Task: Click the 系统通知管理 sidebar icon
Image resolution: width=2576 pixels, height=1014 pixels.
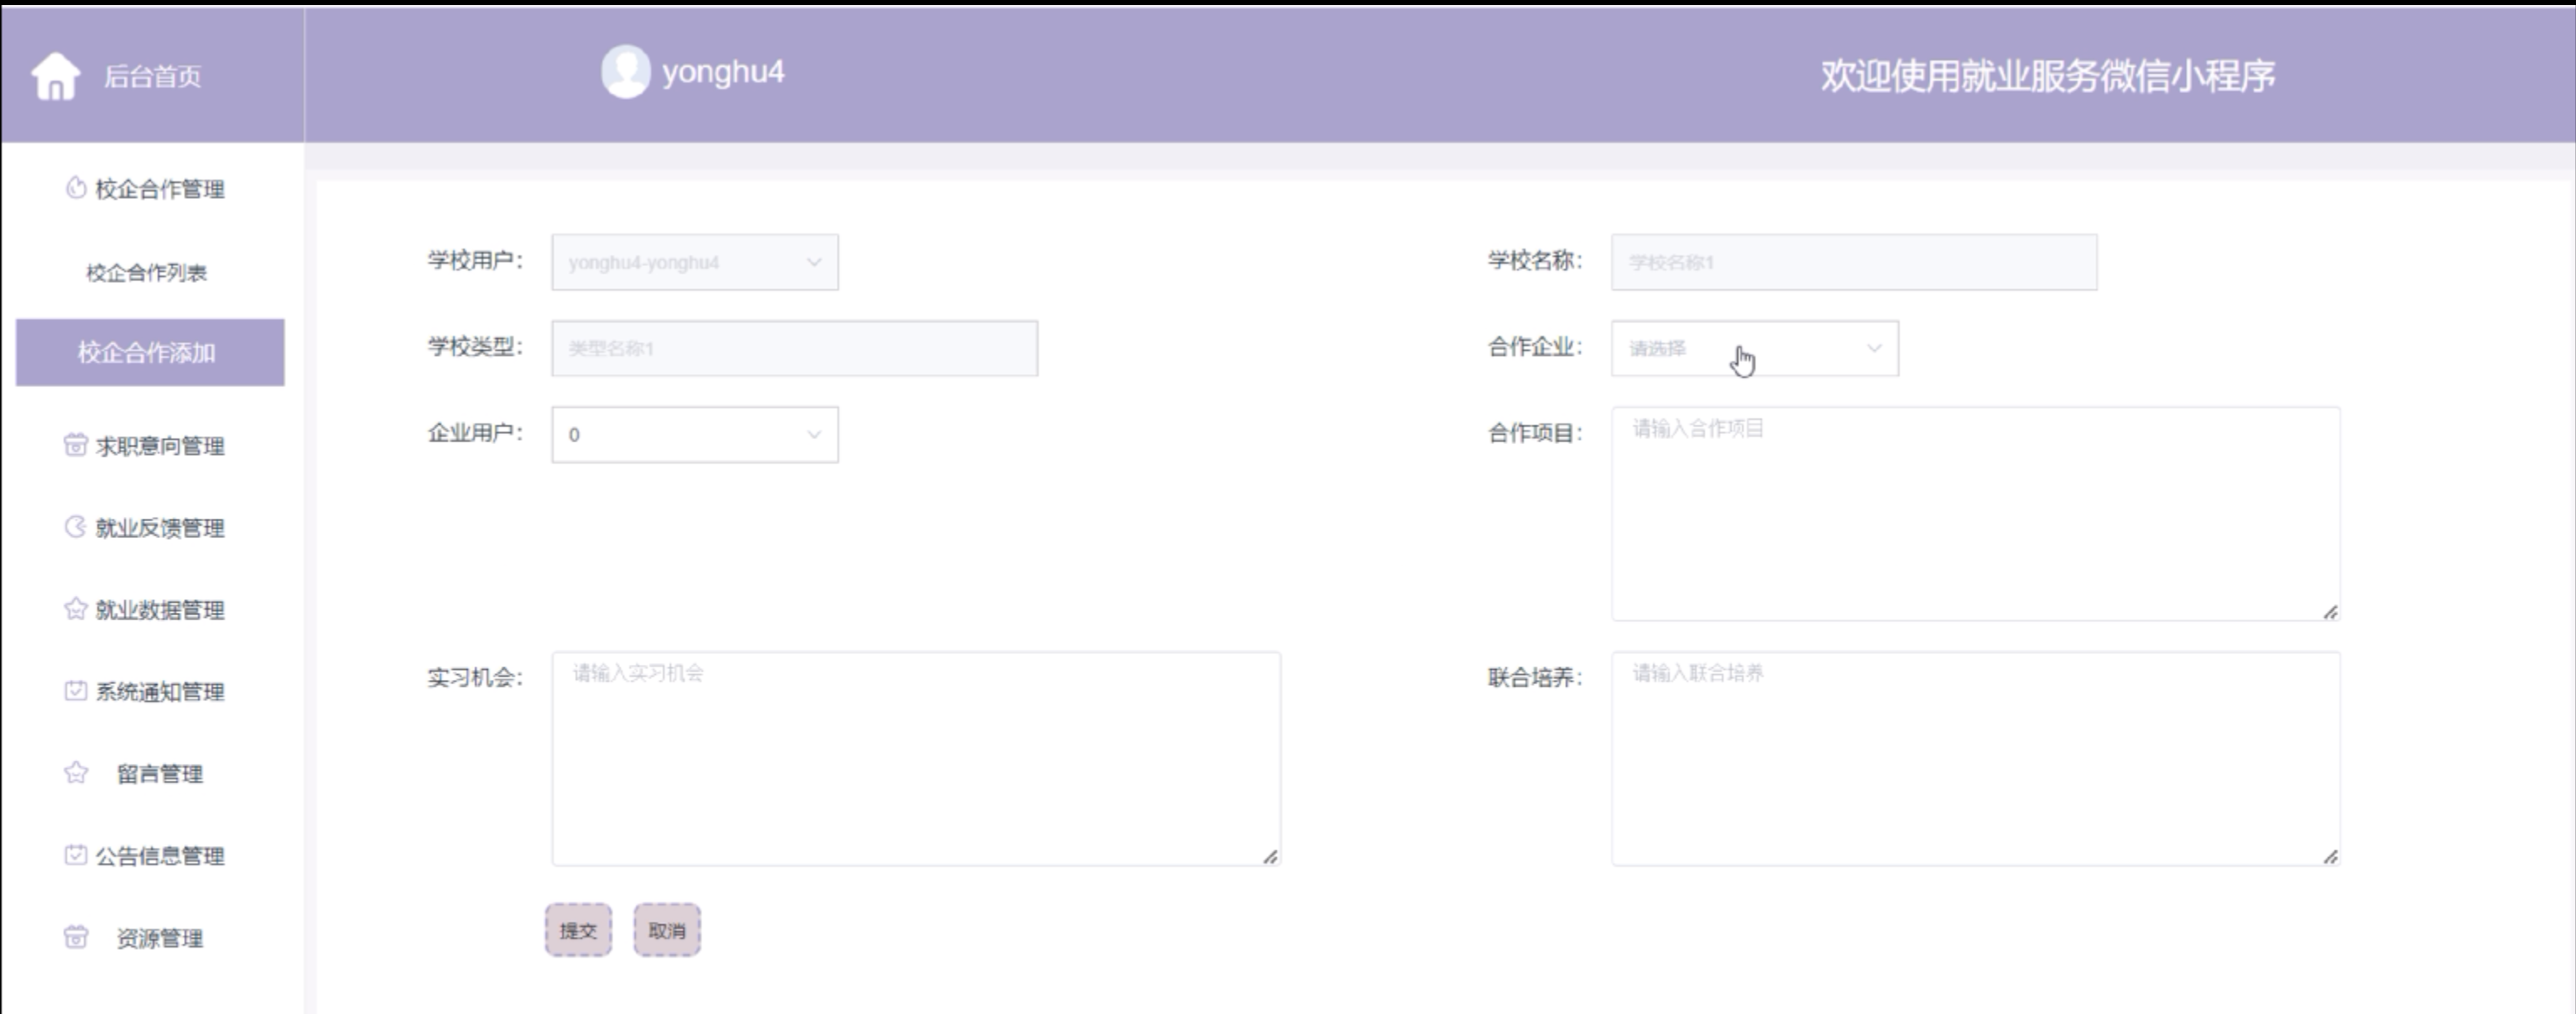Action: 76,691
